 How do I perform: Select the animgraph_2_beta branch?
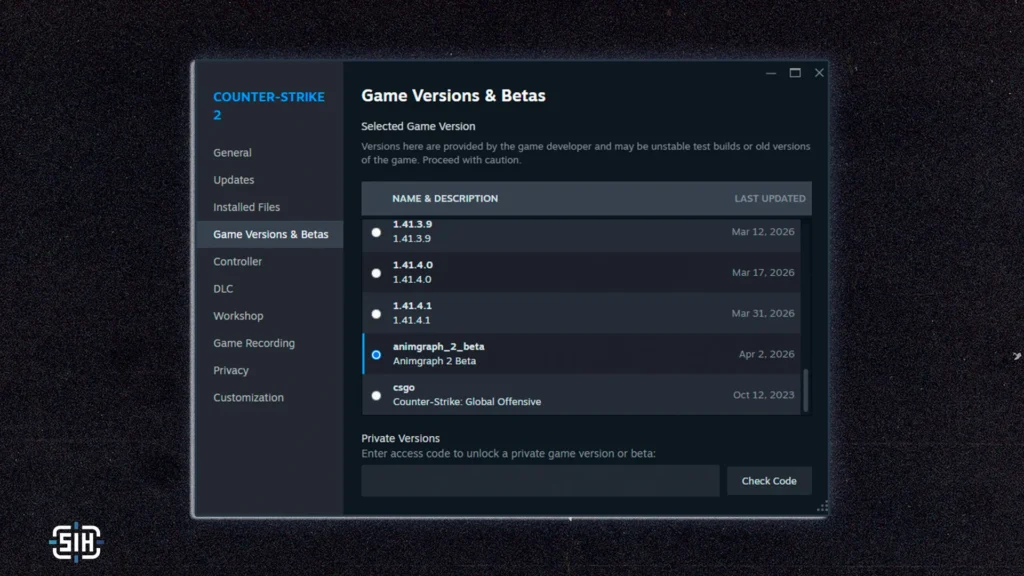(376, 354)
